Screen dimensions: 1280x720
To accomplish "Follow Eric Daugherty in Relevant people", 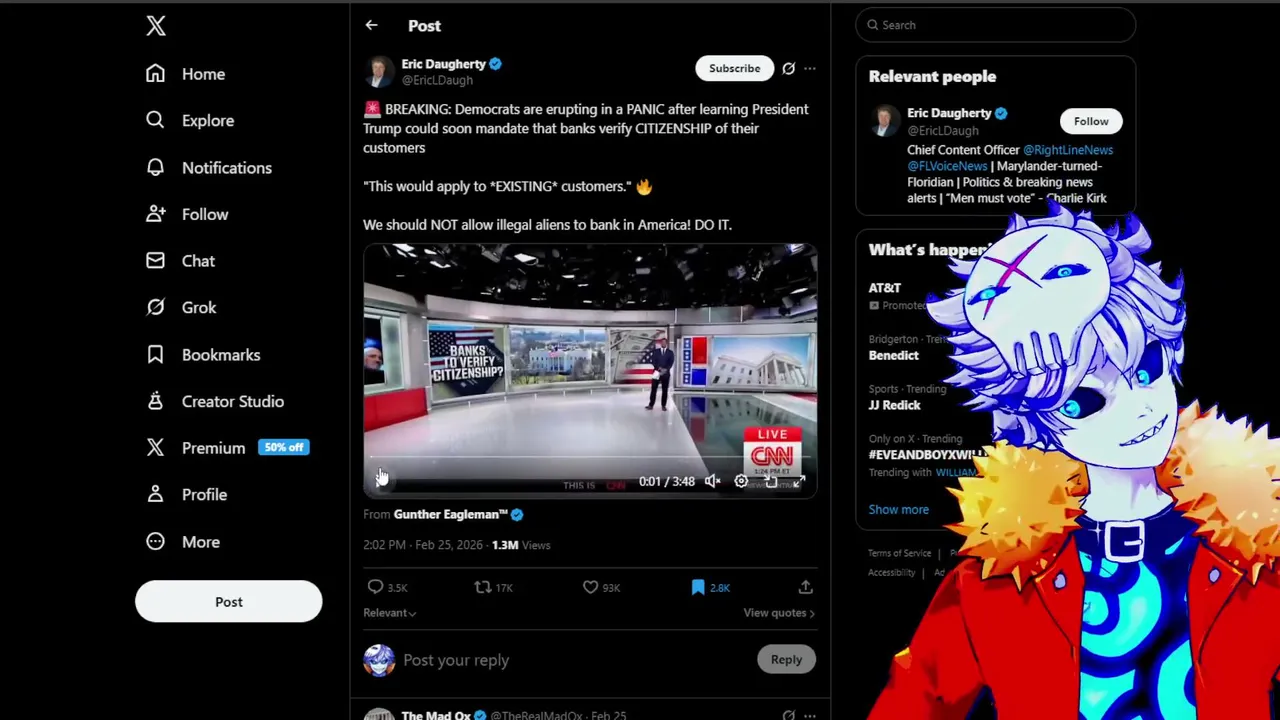I will (1091, 121).
